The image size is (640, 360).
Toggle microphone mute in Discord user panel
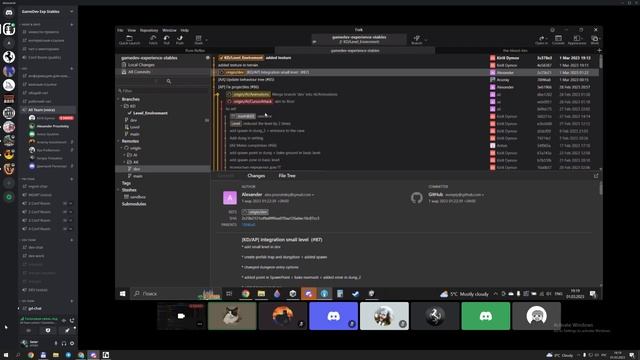tap(56, 343)
